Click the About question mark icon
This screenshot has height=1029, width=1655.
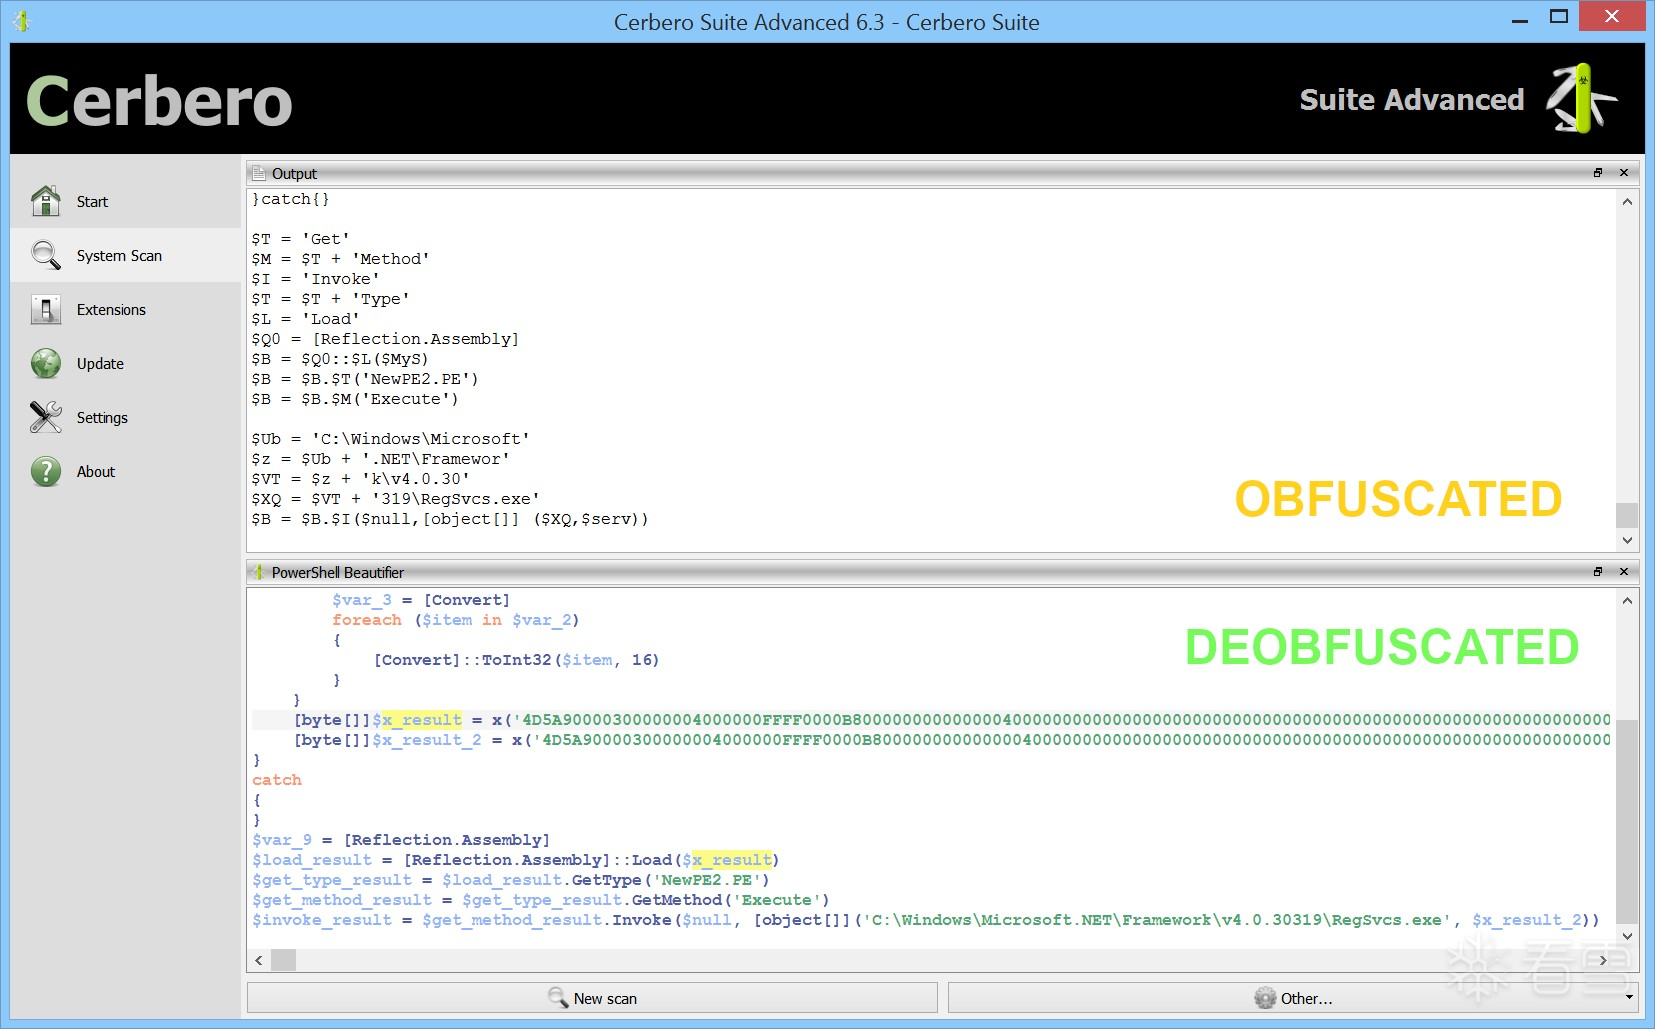[x=46, y=471]
